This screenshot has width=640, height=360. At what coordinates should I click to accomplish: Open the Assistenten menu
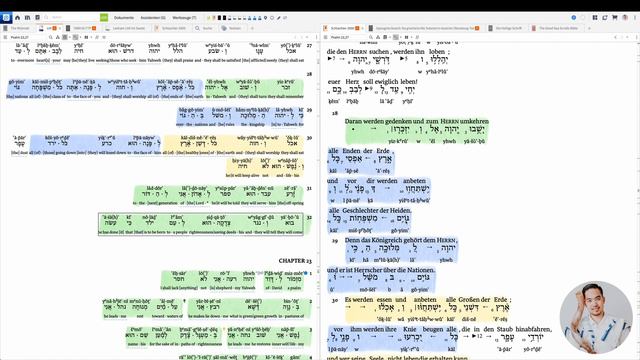[x=153, y=18]
